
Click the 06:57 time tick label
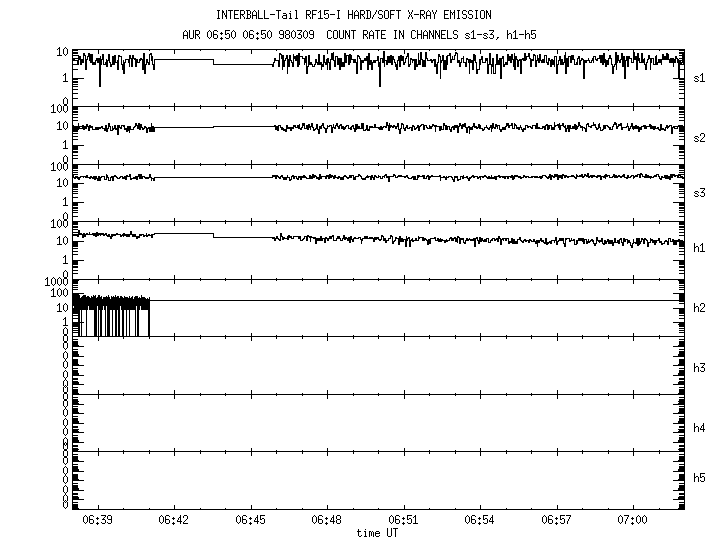pos(556,521)
